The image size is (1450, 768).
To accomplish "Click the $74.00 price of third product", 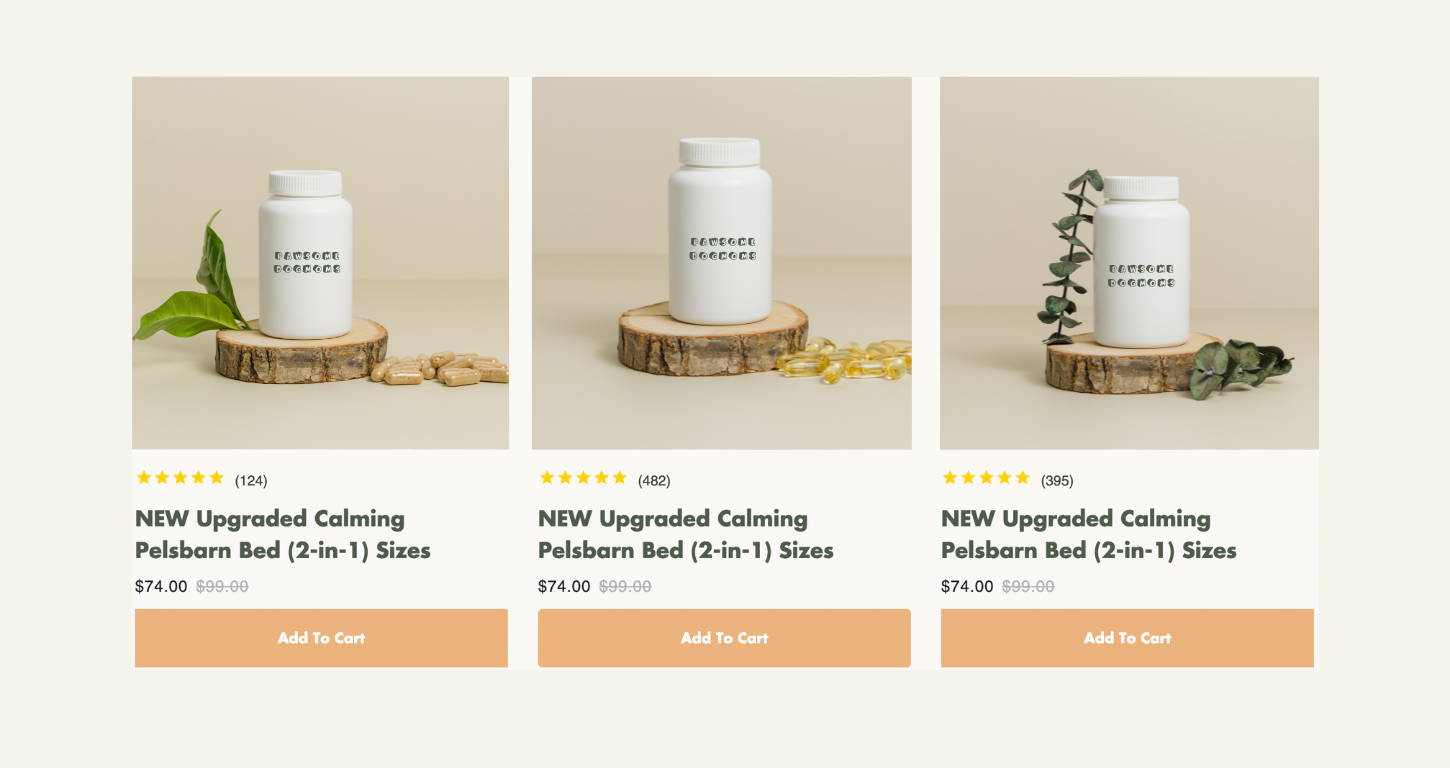I will click(x=967, y=586).
